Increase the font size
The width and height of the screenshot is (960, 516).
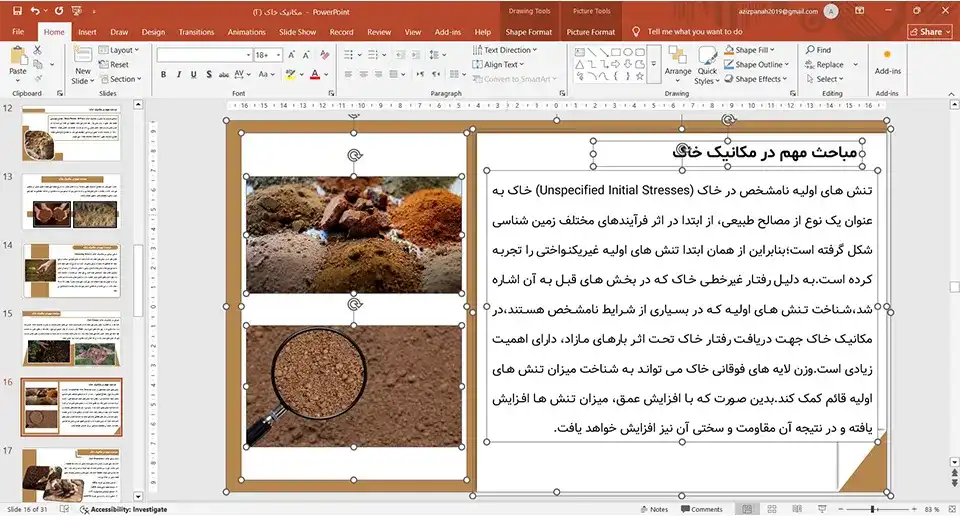291,55
